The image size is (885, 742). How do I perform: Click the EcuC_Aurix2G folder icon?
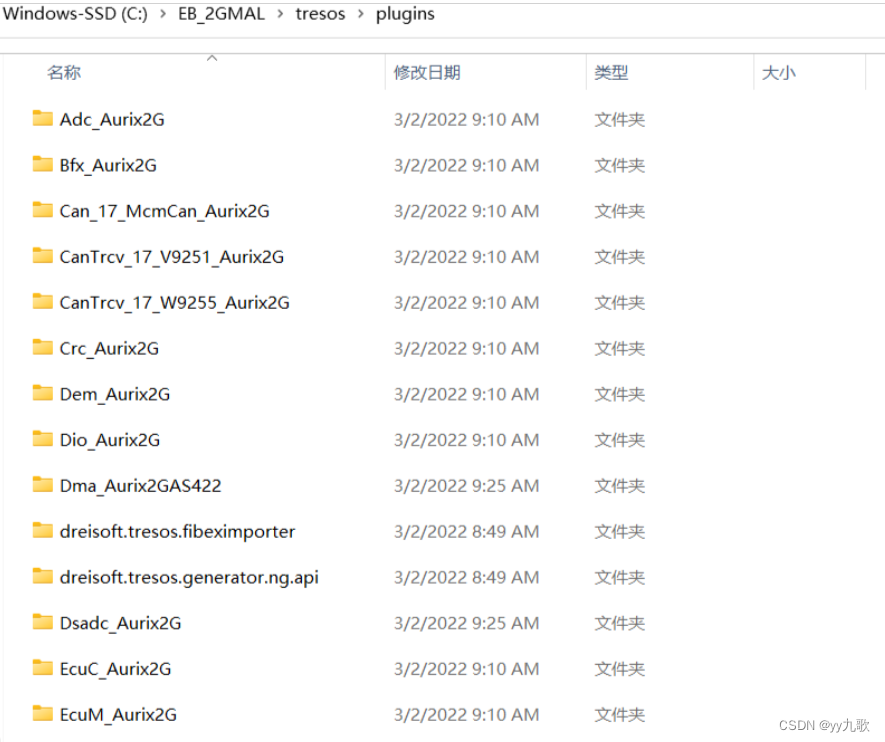point(42,668)
